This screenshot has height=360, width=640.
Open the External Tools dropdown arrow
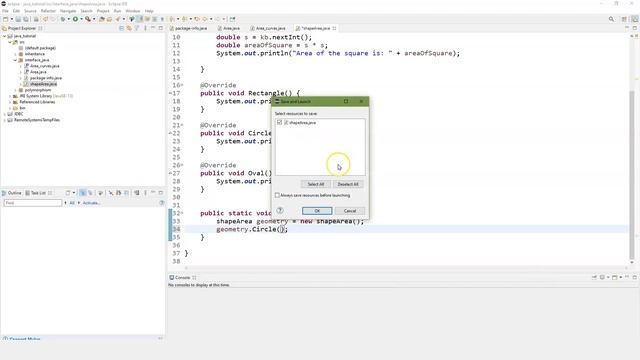(94, 19)
